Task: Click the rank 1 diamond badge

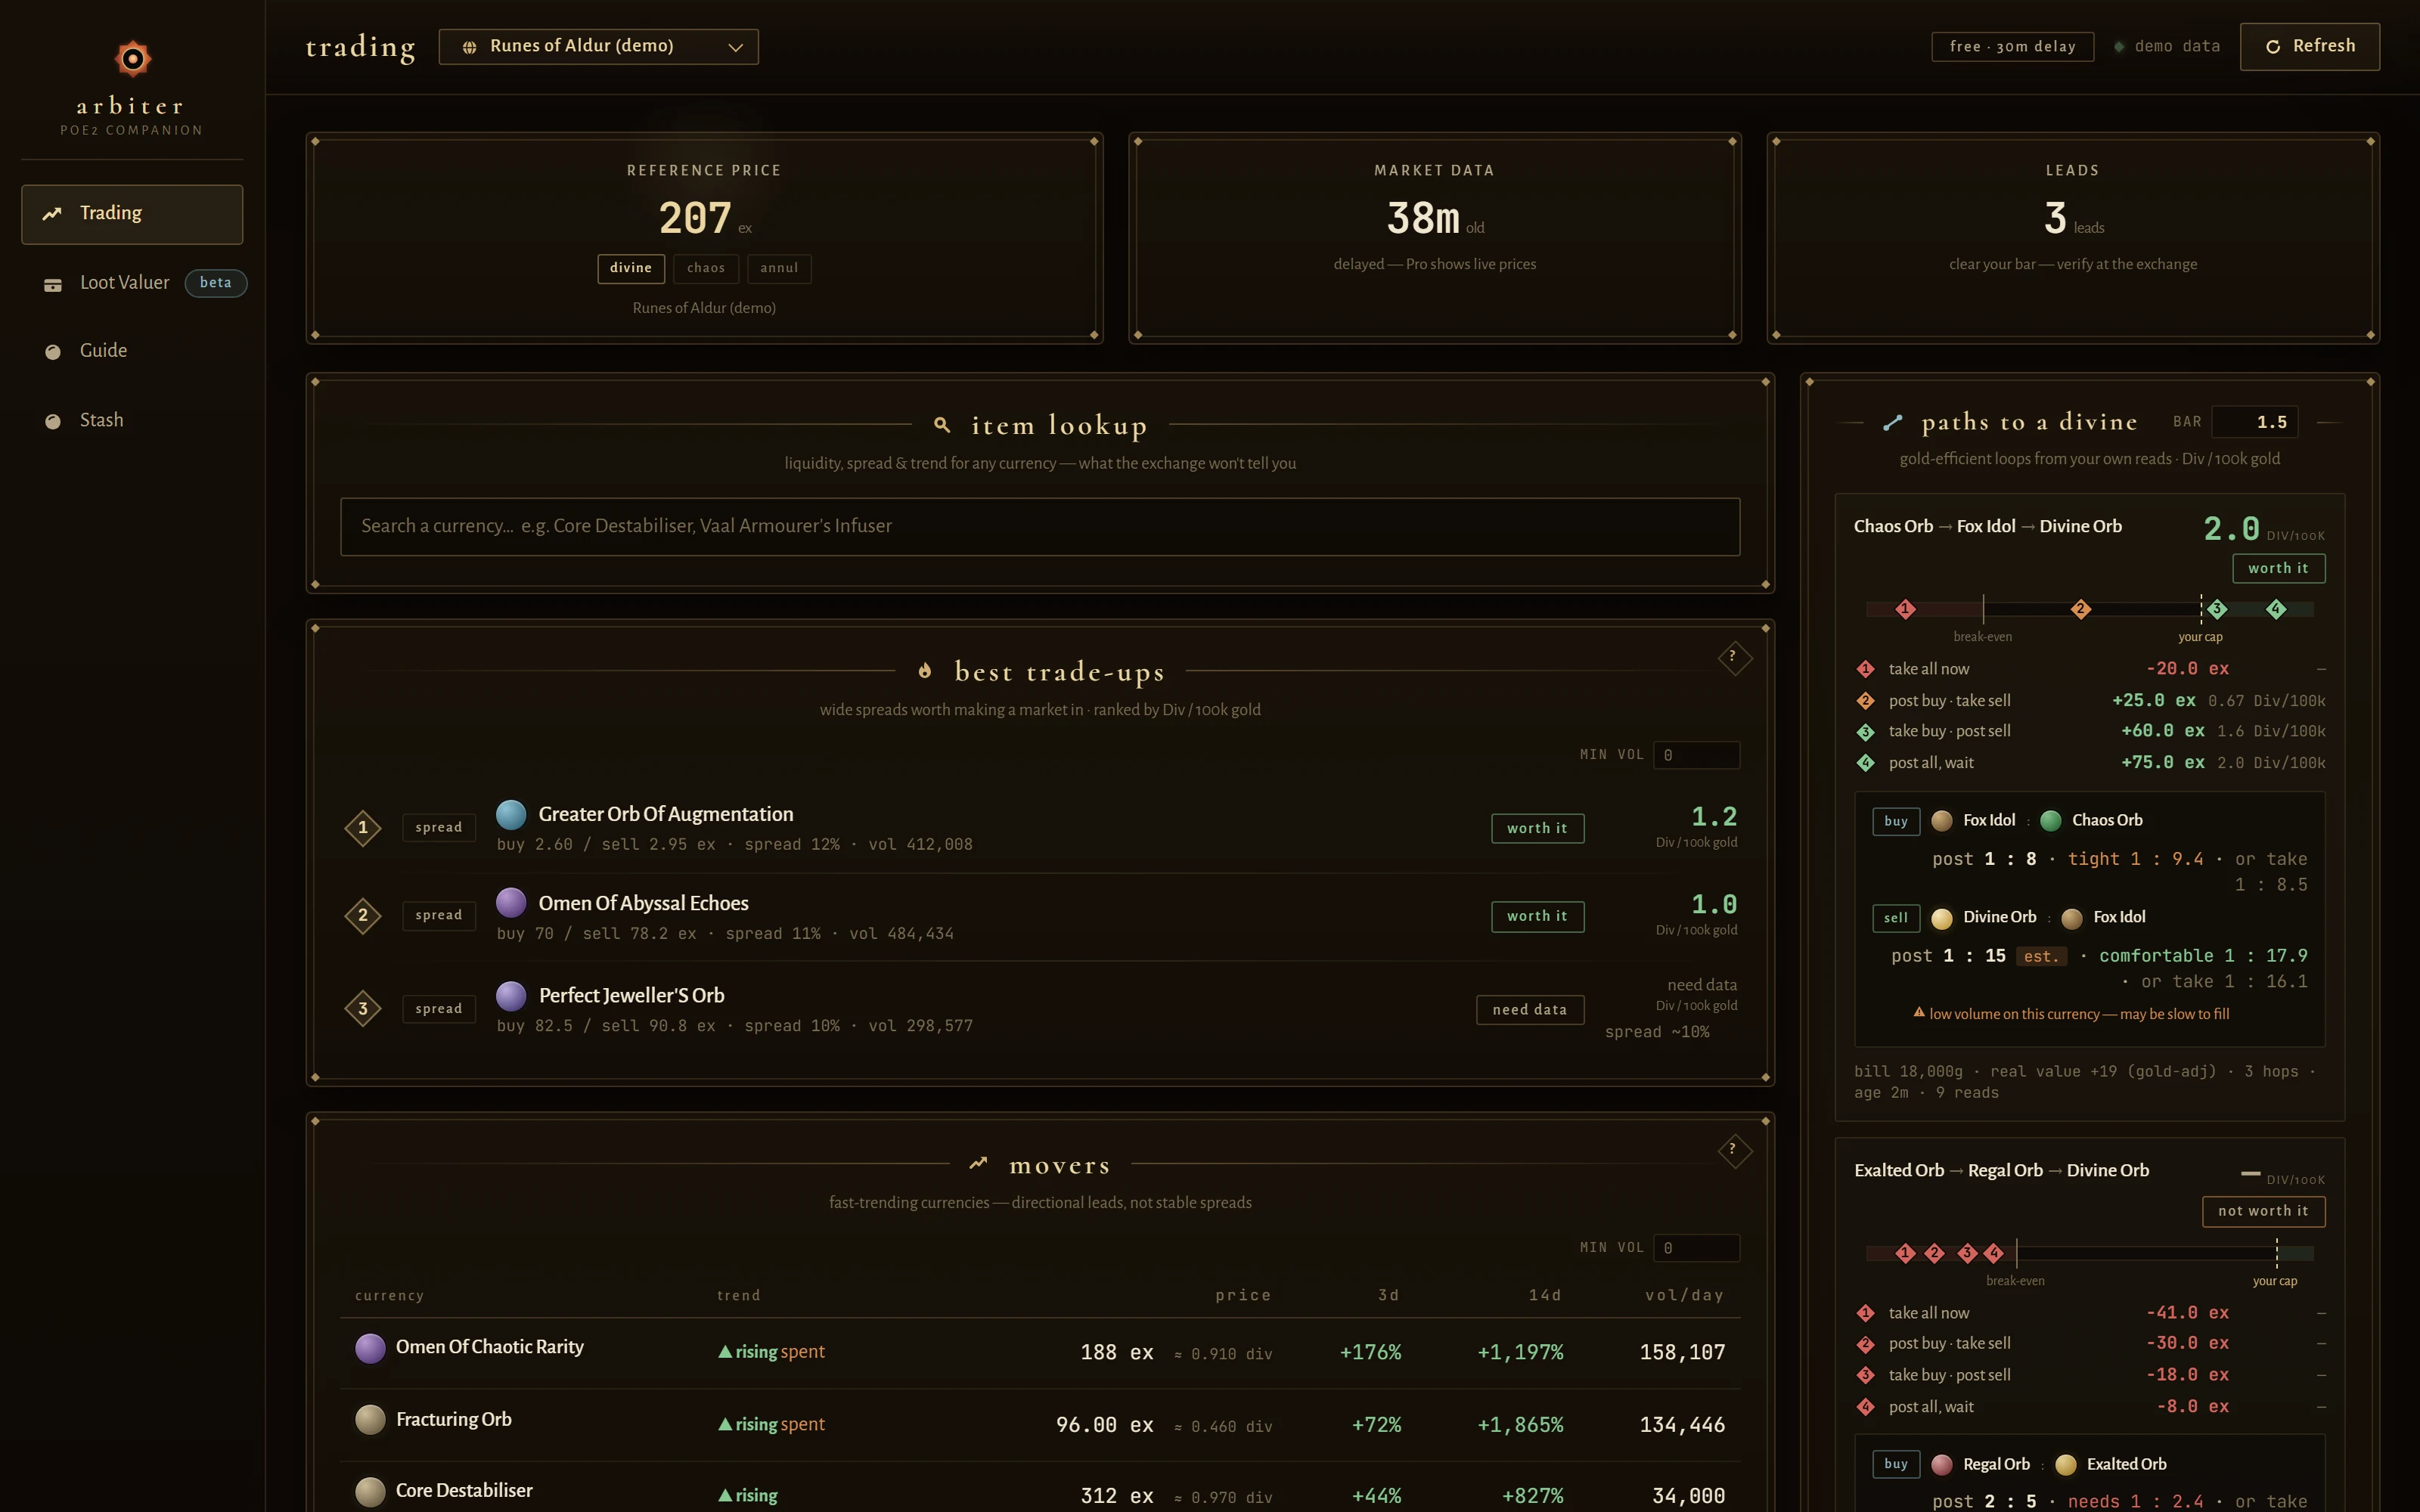Action: tap(363, 828)
